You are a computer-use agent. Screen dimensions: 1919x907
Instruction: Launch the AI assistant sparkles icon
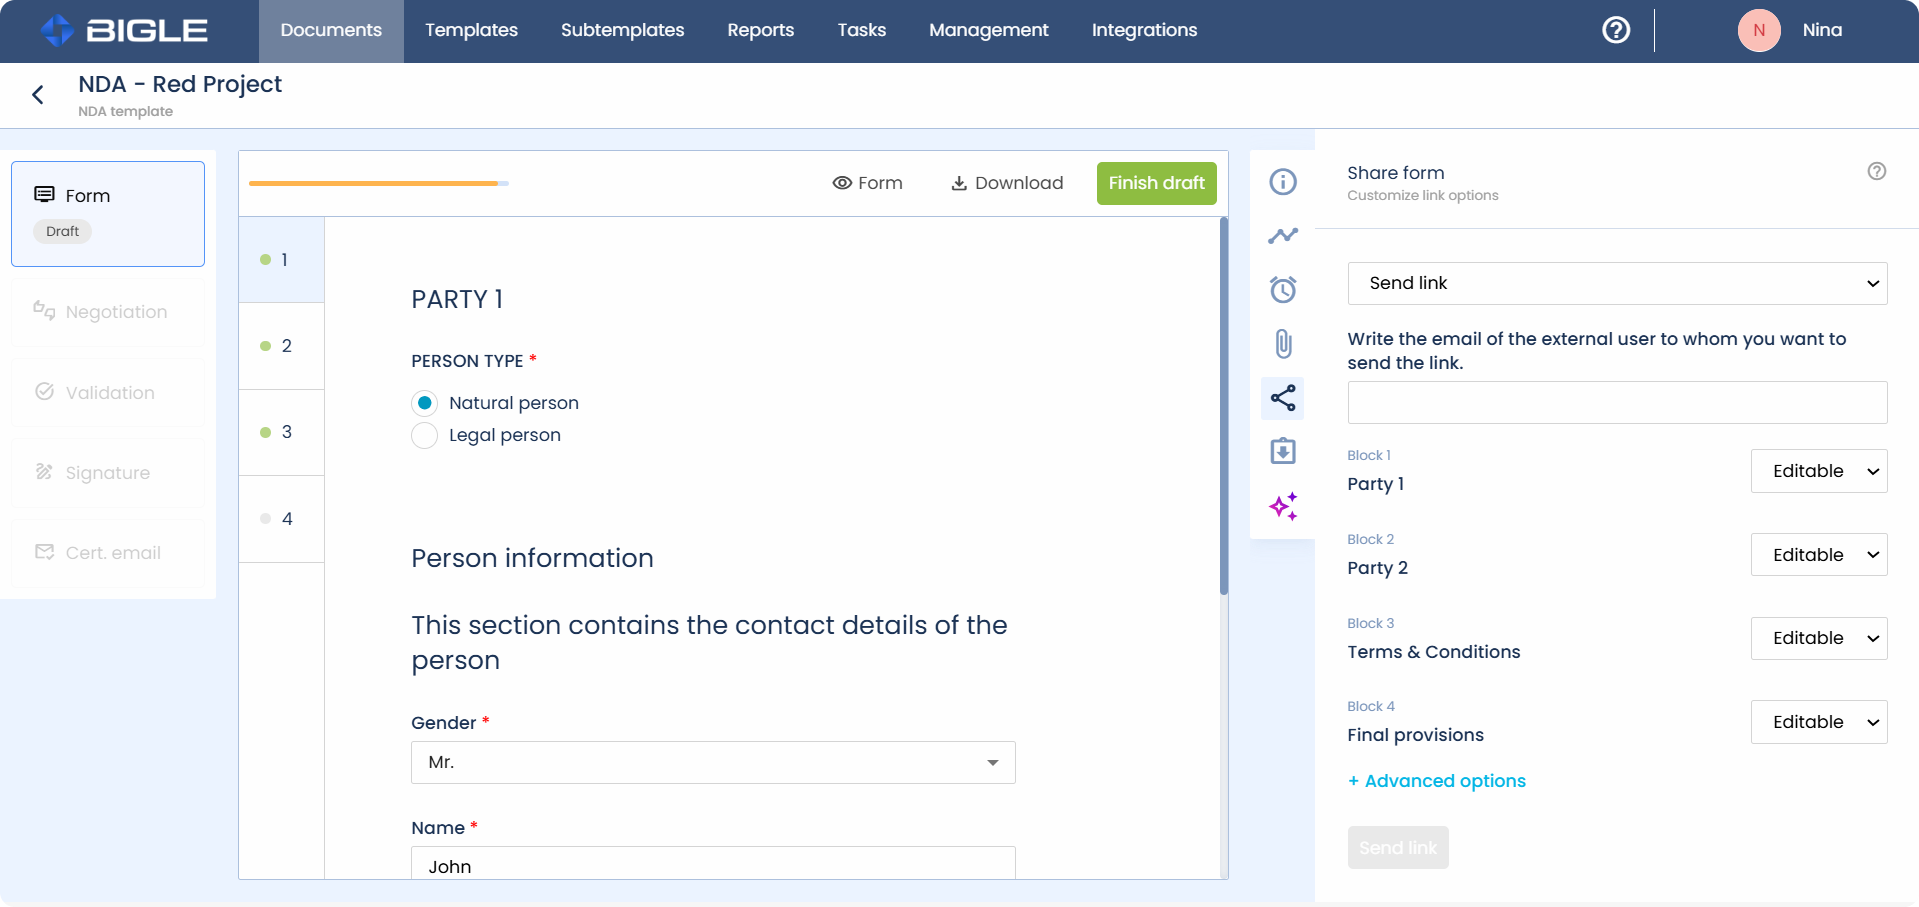[x=1282, y=506]
